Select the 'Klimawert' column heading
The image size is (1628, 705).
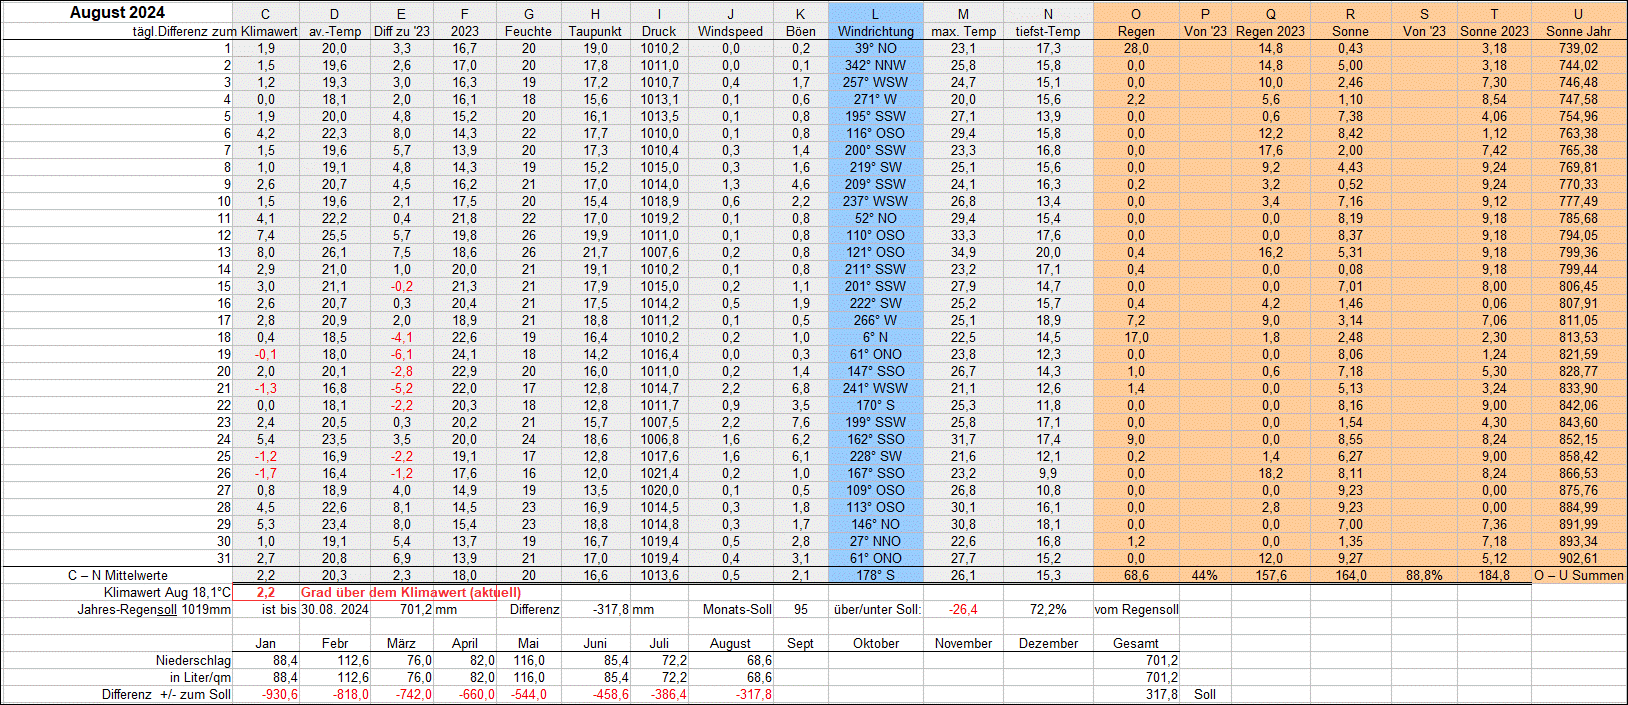269,31
